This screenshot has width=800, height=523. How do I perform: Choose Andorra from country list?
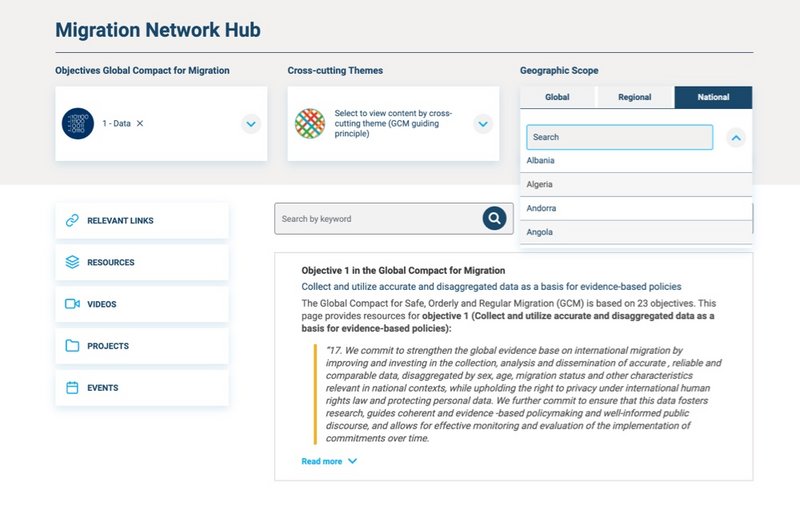pos(636,208)
